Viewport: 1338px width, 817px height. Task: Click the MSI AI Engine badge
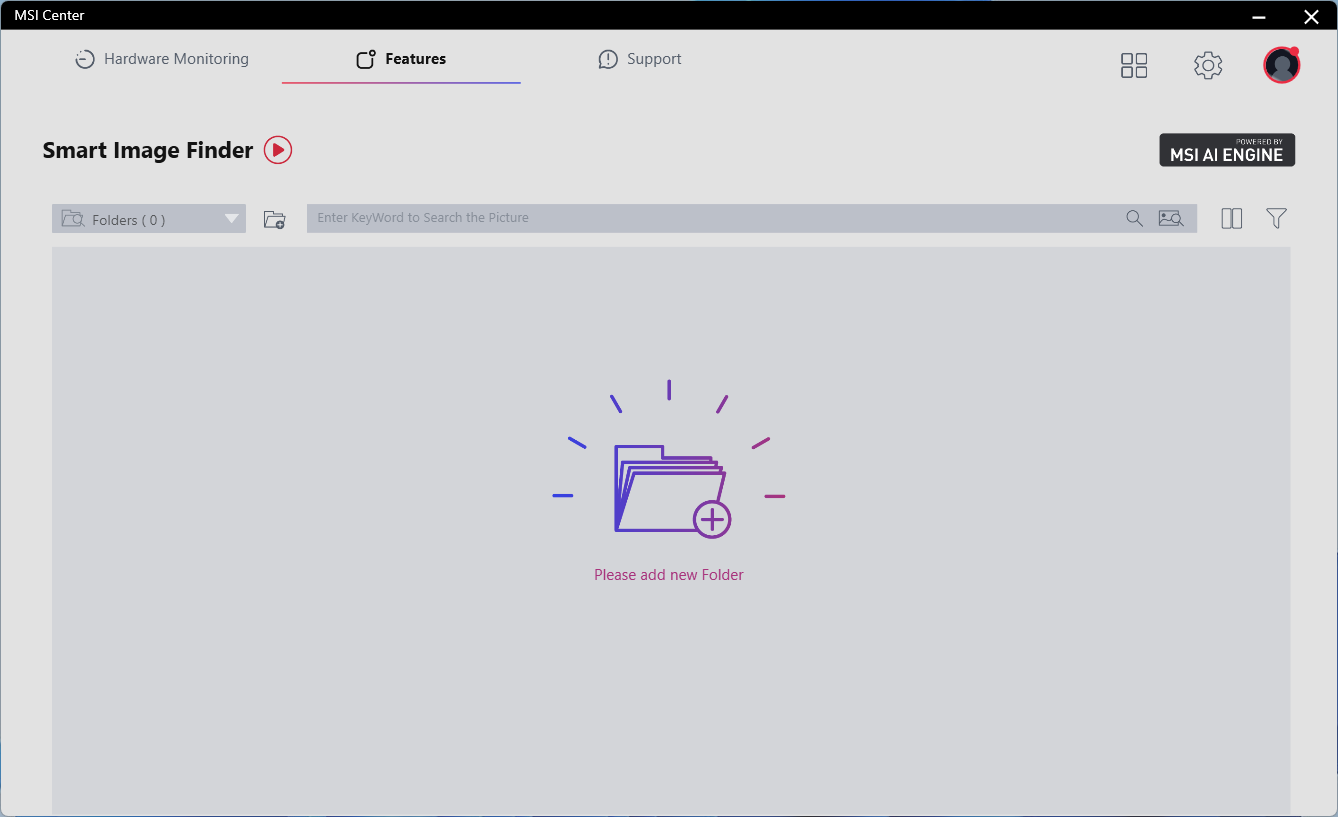coord(1227,150)
